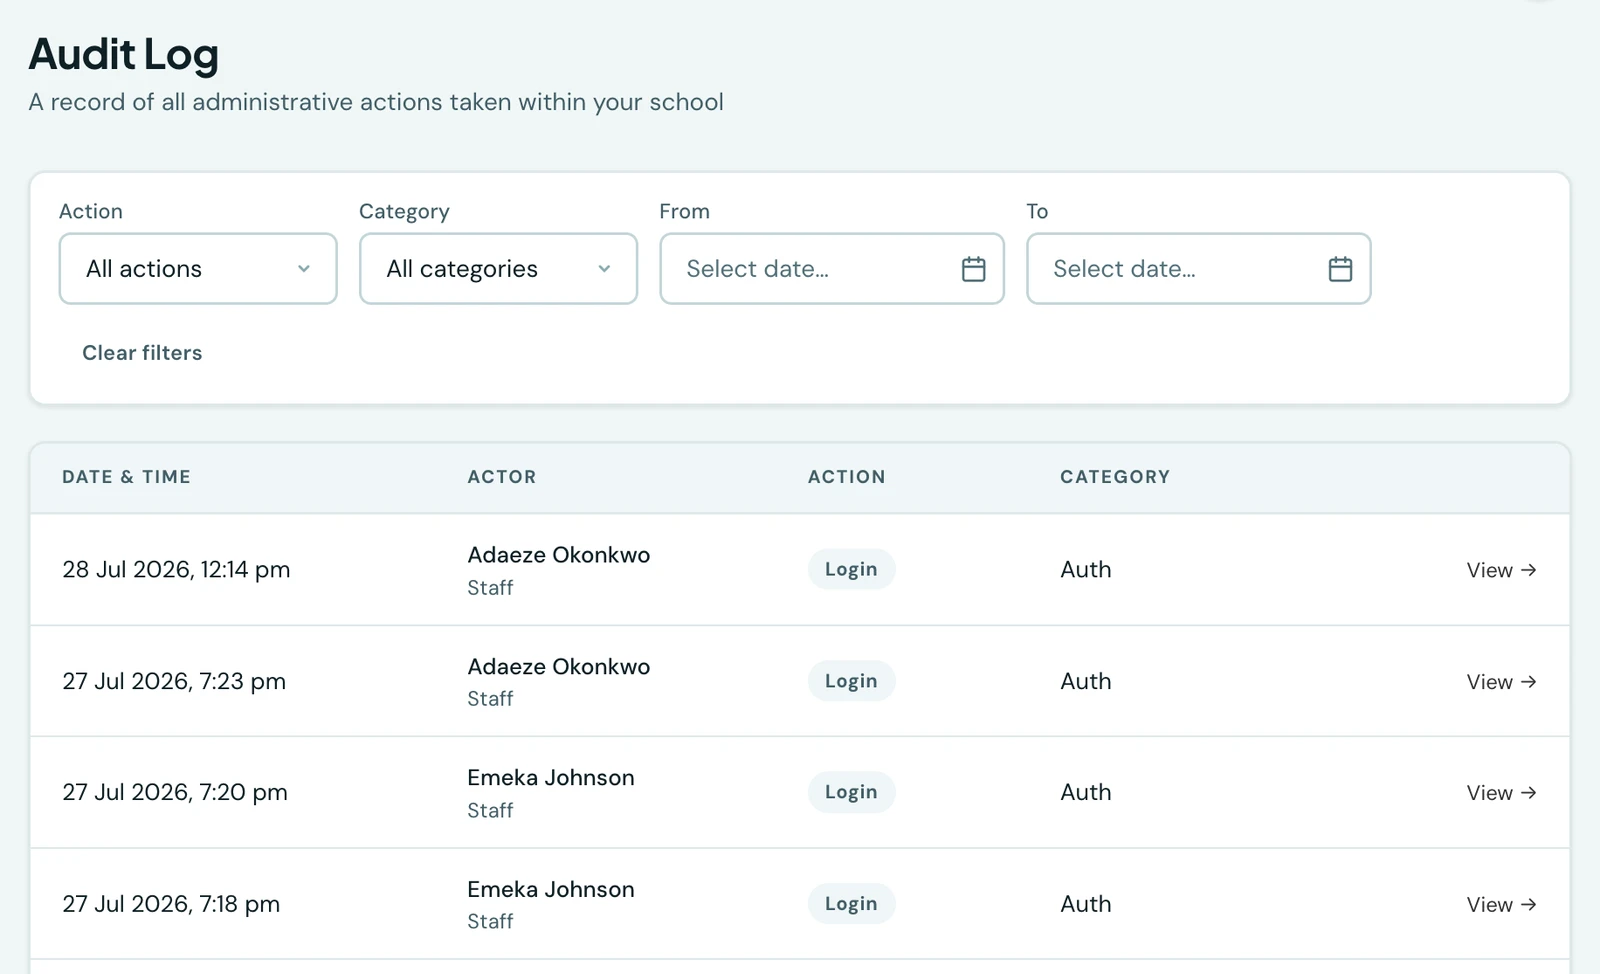This screenshot has height=974, width=1600.
Task: Open calendar icon in To field
Action: pyautogui.click(x=1340, y=269)
